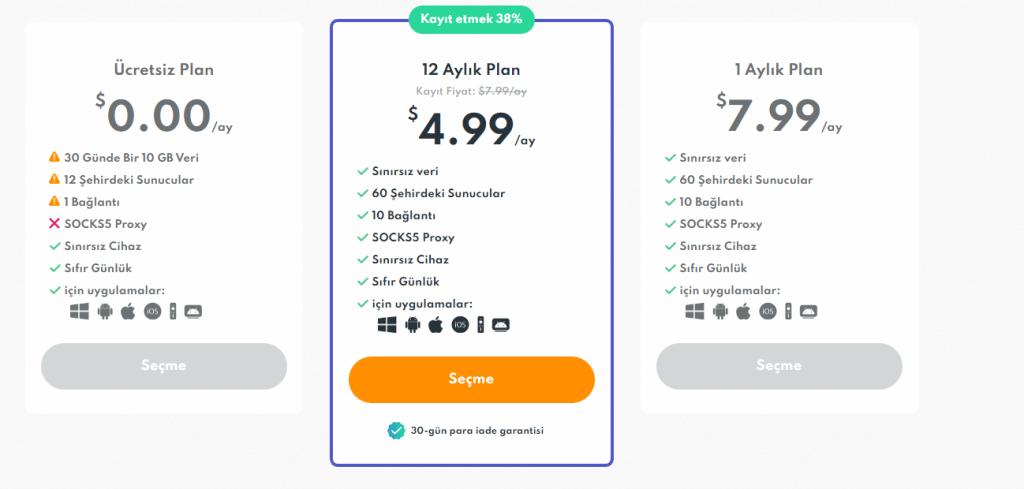Select the 1 Aylık Plan Seçme button
The image size is (1024, 489).
(x=779, y=366)
